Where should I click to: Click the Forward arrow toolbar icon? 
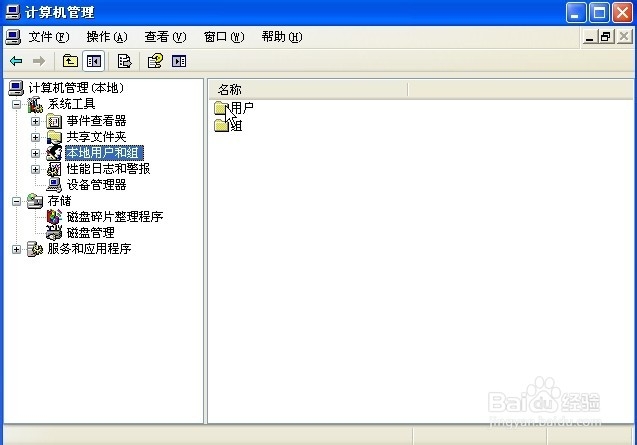39,61
